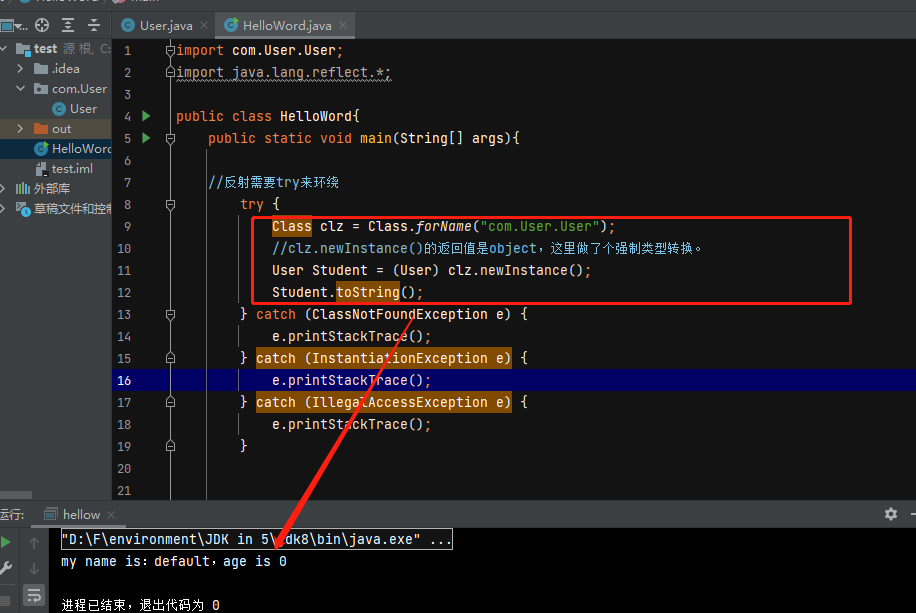This screenshot has width=916, height=613.
Task: Open test.iml in the project tree
Action: (71, 169)
